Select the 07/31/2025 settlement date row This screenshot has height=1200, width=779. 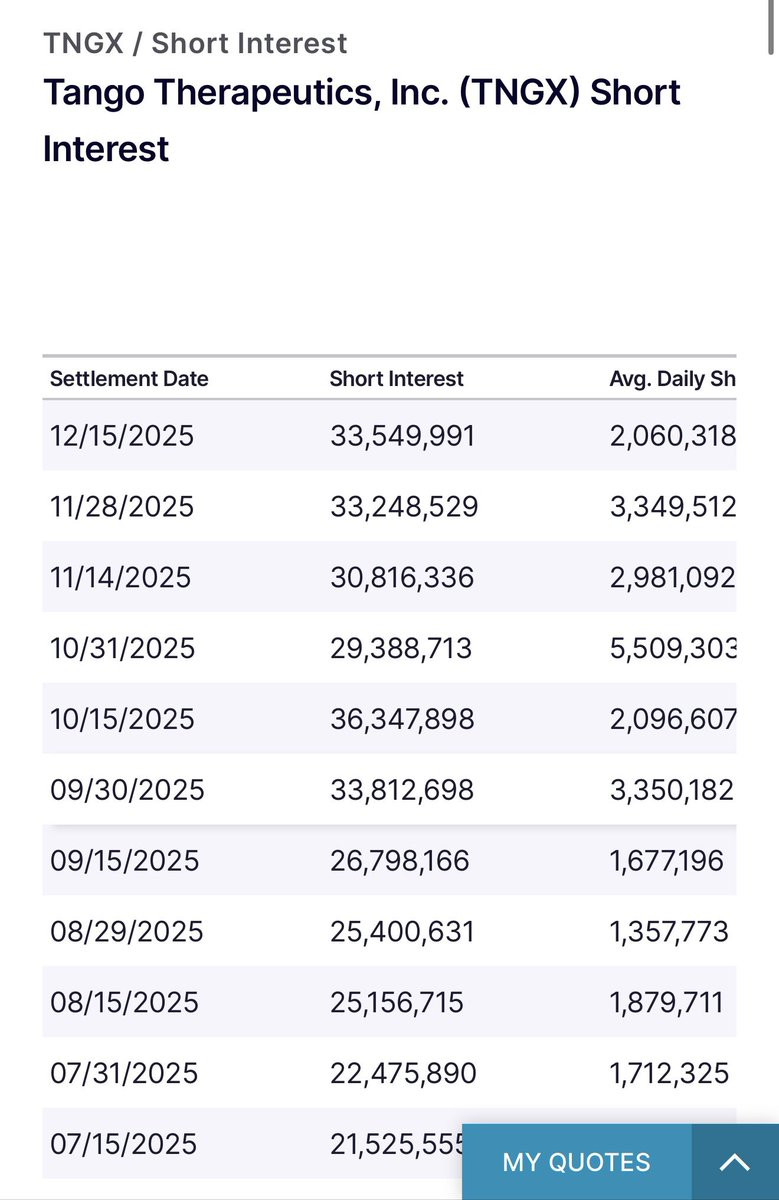tap(124, 1075)
